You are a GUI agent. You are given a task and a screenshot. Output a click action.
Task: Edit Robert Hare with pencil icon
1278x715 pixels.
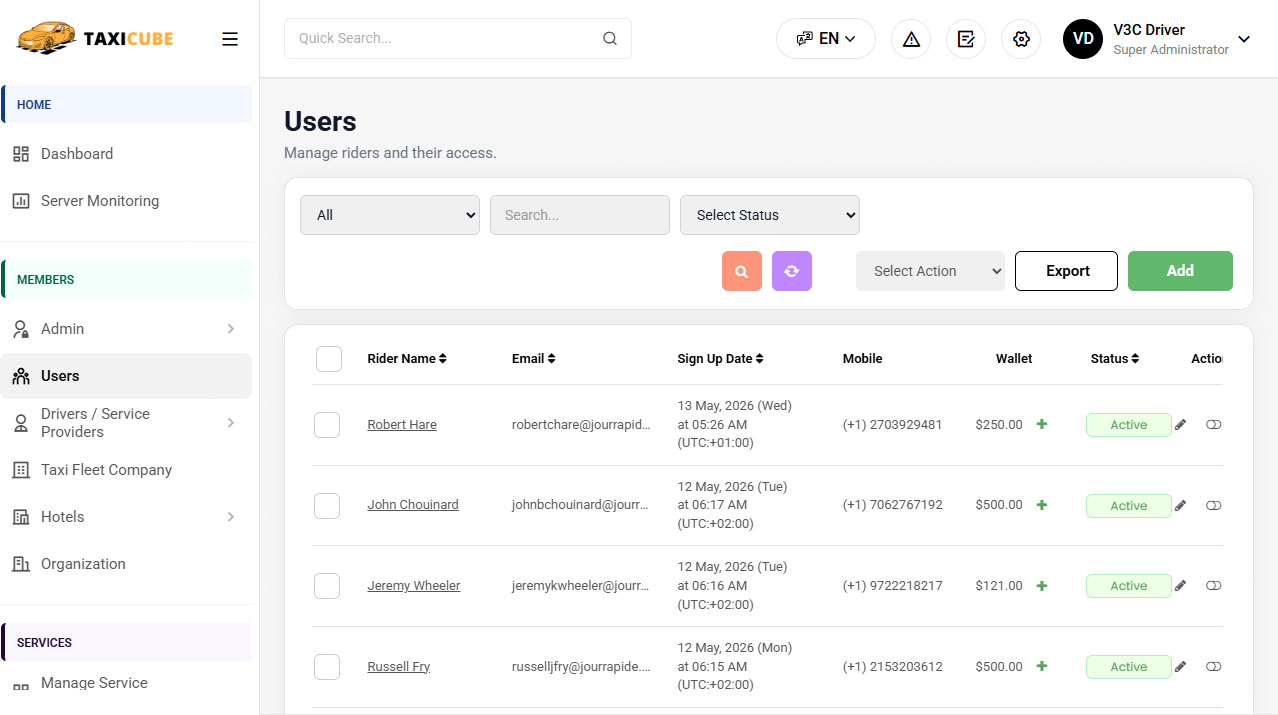click(1180, 425)
